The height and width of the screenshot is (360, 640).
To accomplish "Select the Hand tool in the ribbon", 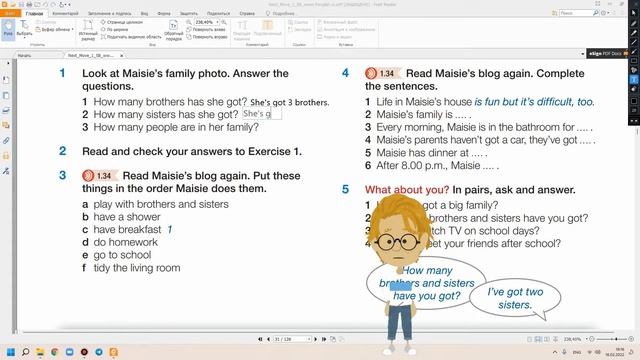I will coord(8,29).
